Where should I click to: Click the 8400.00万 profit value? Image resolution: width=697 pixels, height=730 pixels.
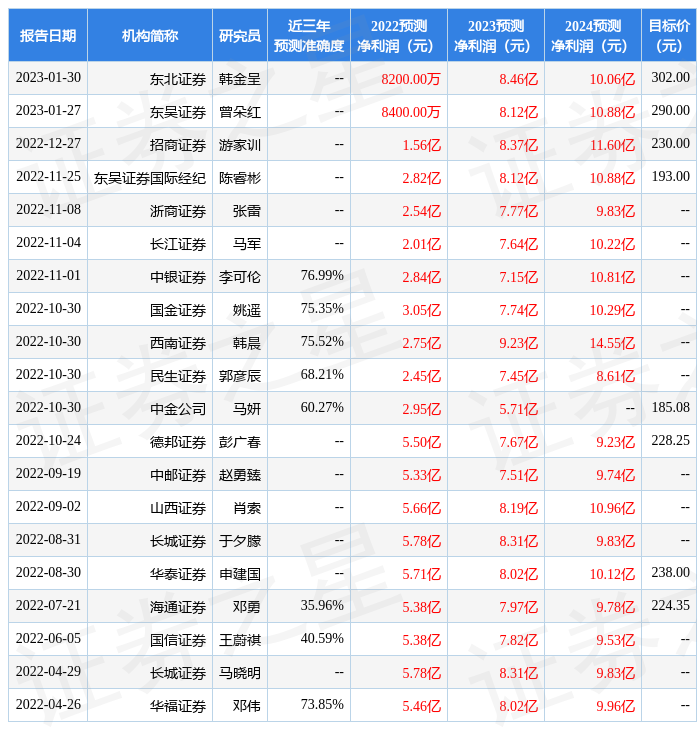pos(411,112)
